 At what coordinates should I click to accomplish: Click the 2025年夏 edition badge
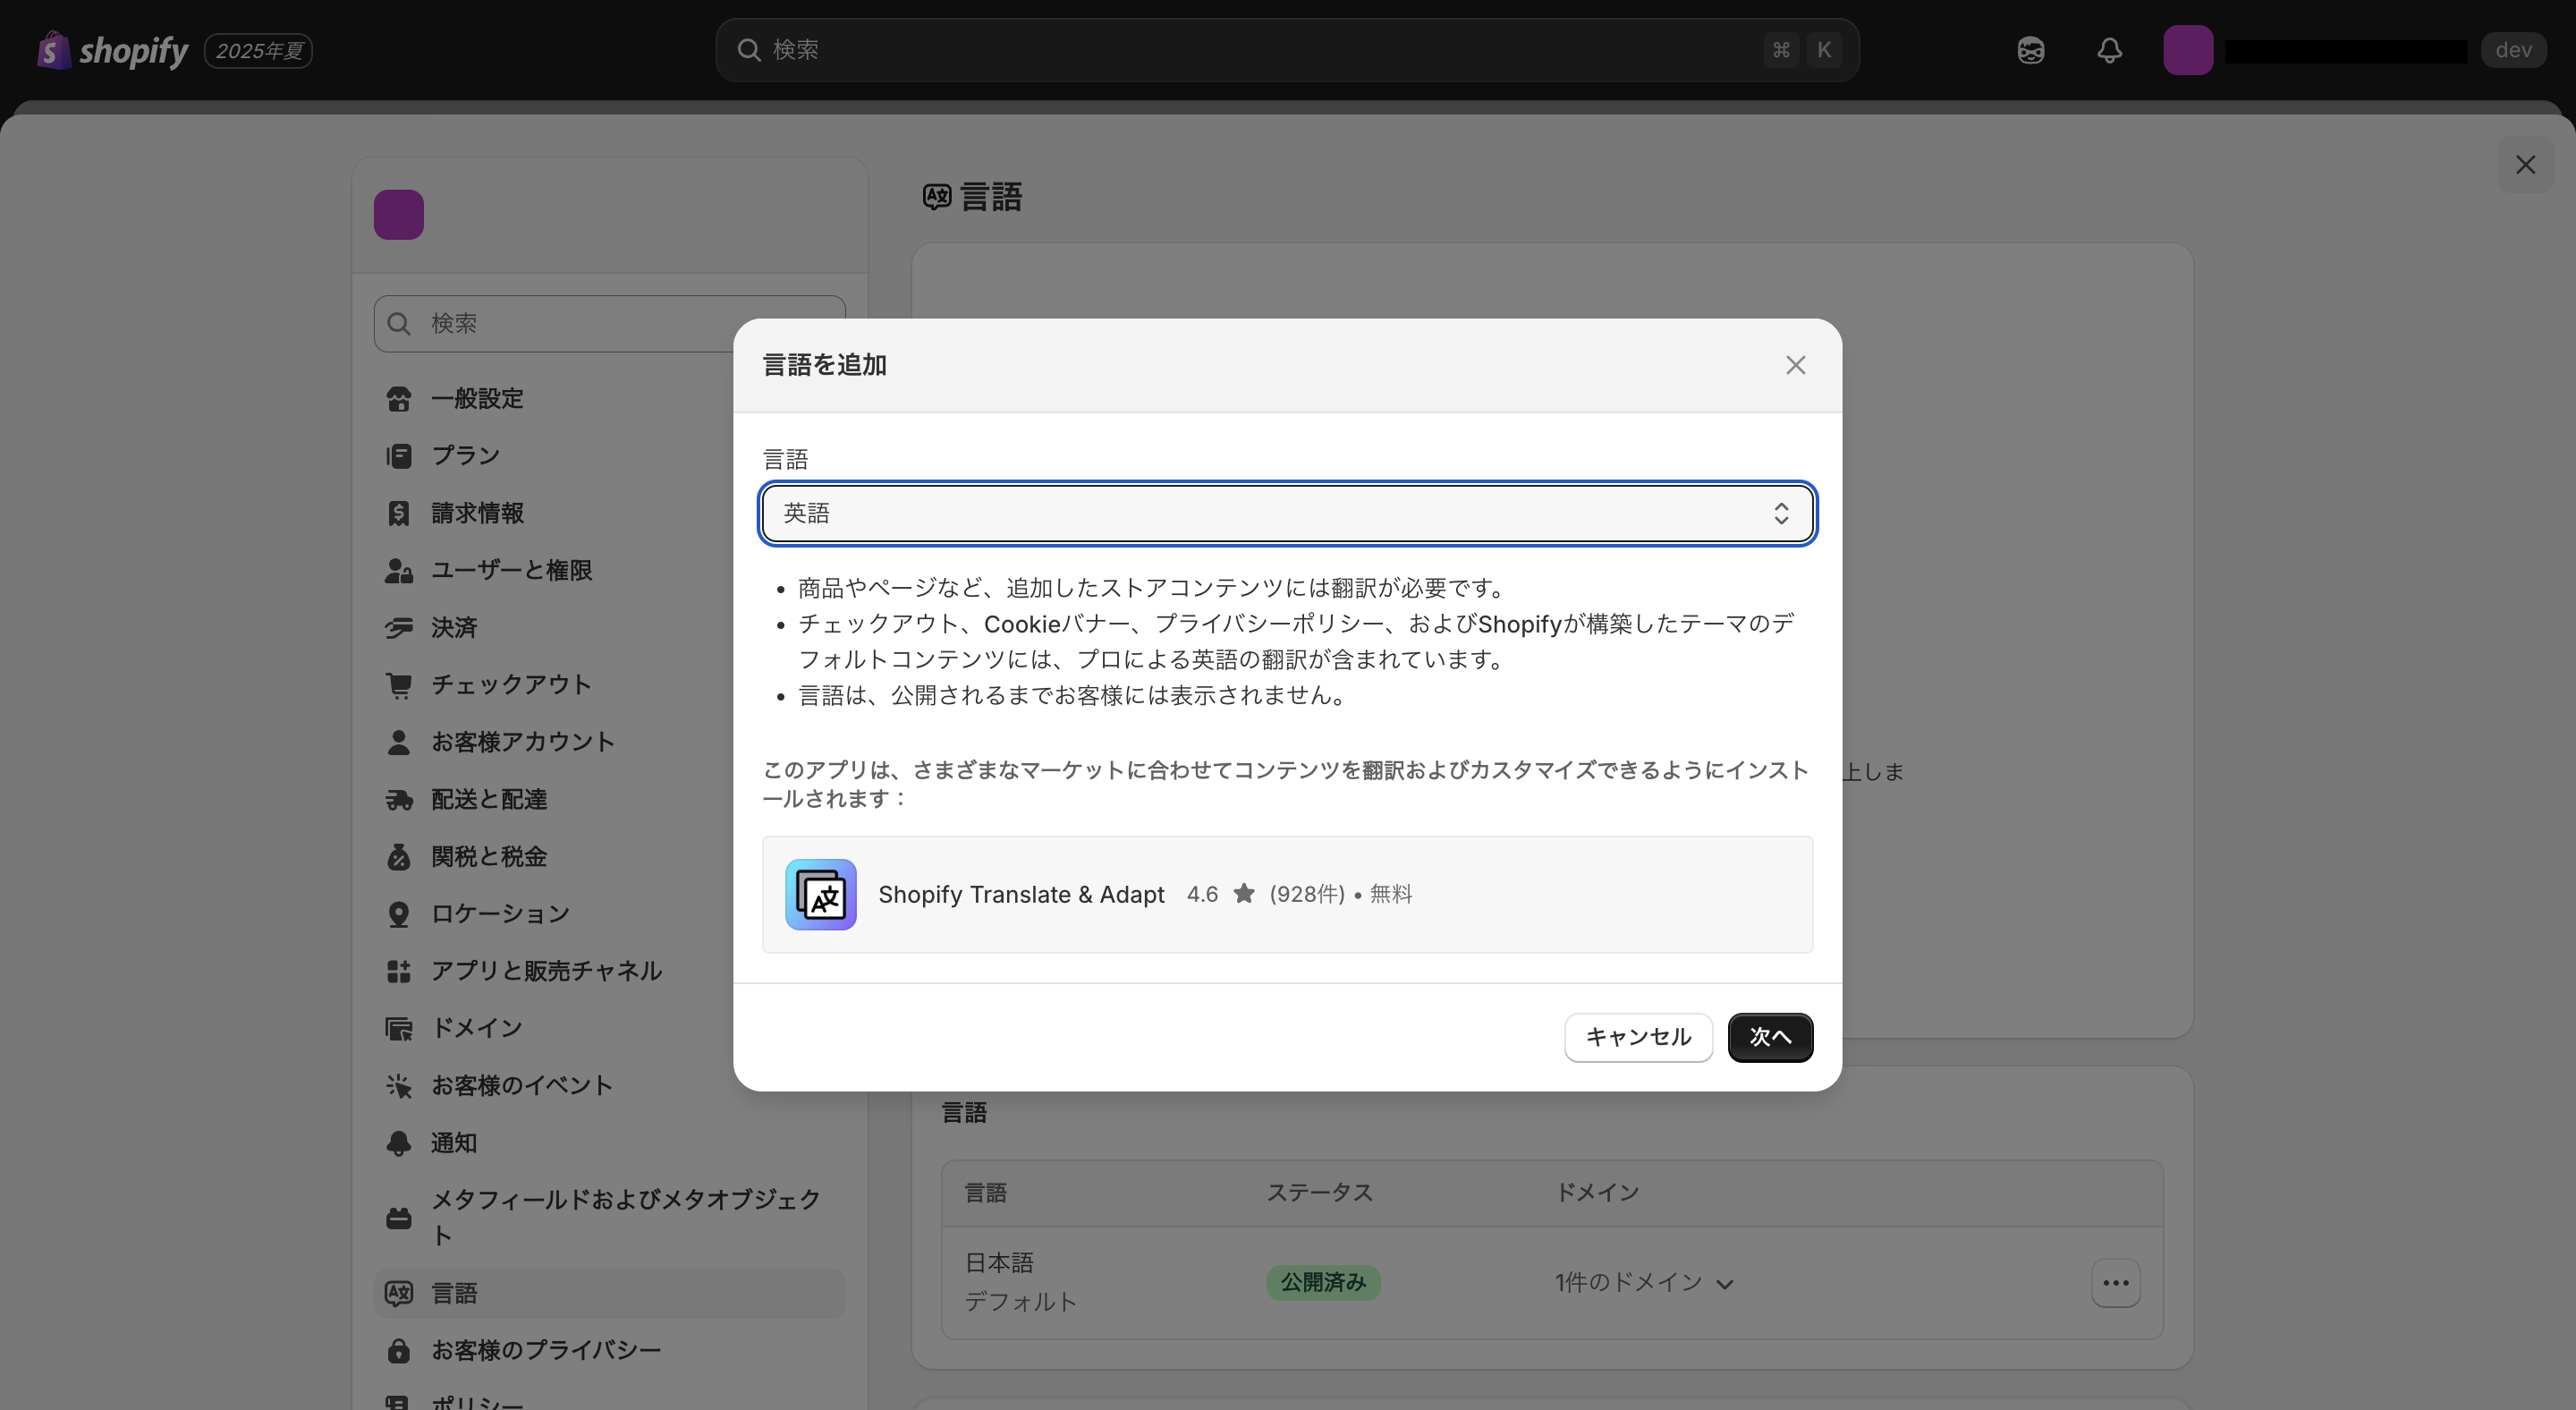tap(259, 50)
